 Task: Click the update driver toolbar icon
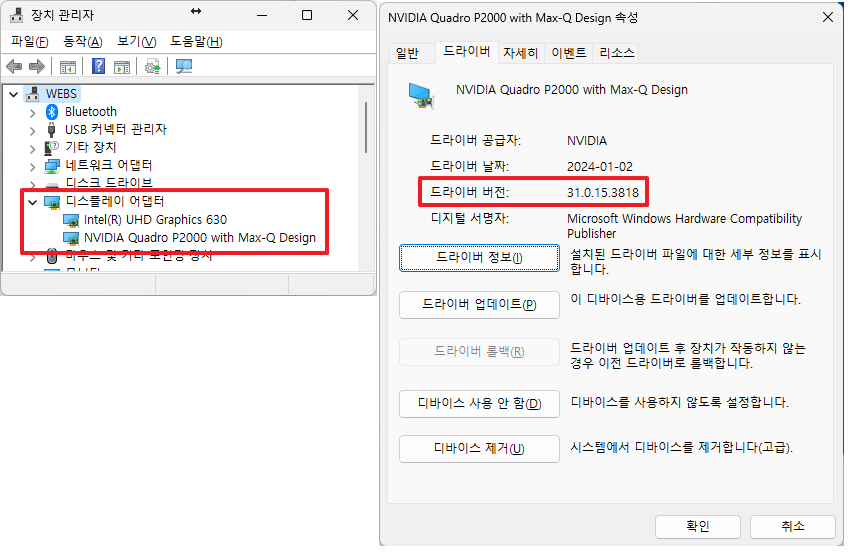(153, 67)
